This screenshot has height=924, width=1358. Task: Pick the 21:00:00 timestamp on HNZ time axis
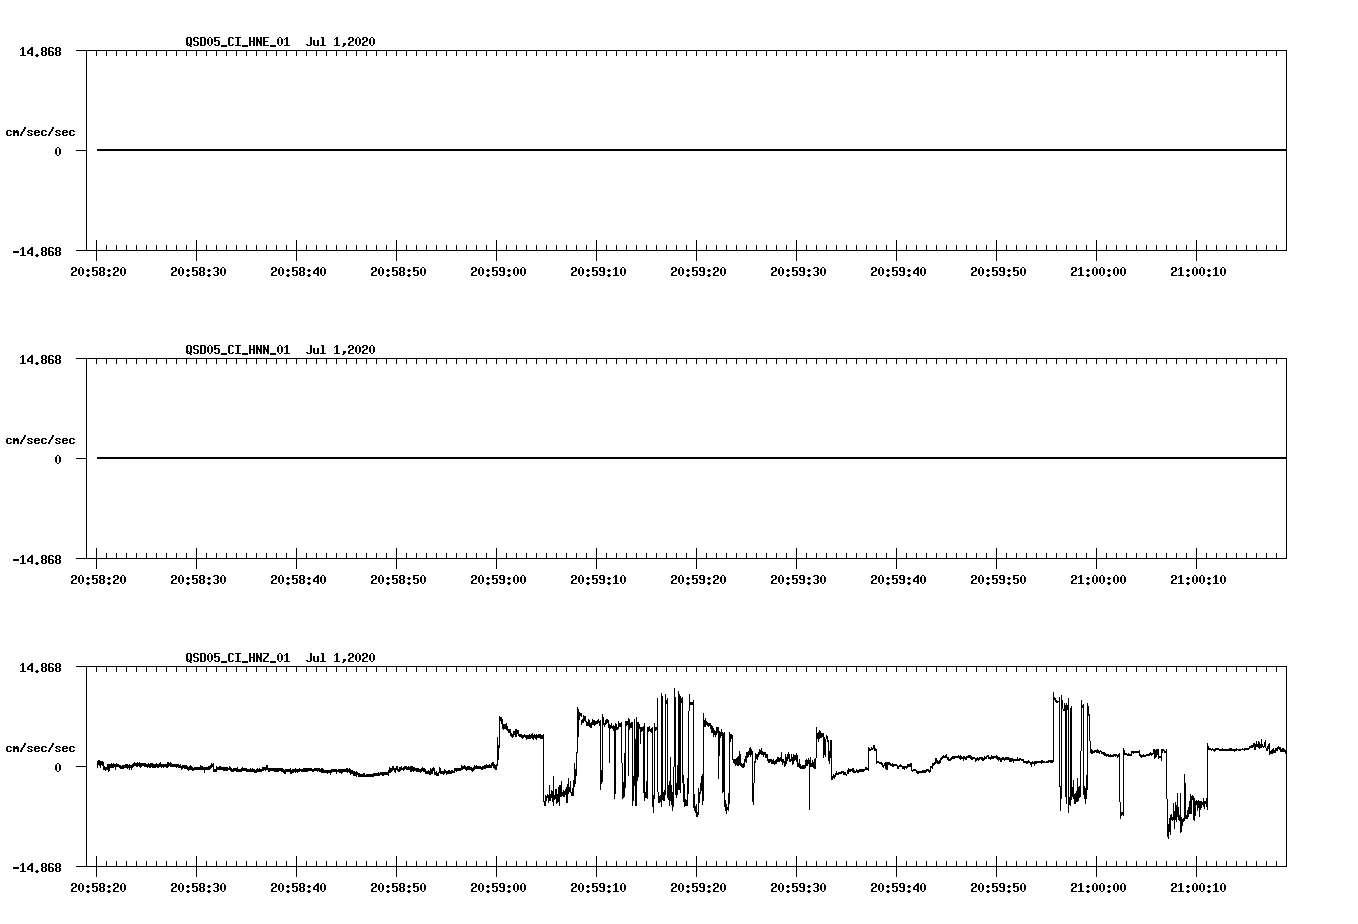point(1098,887)
